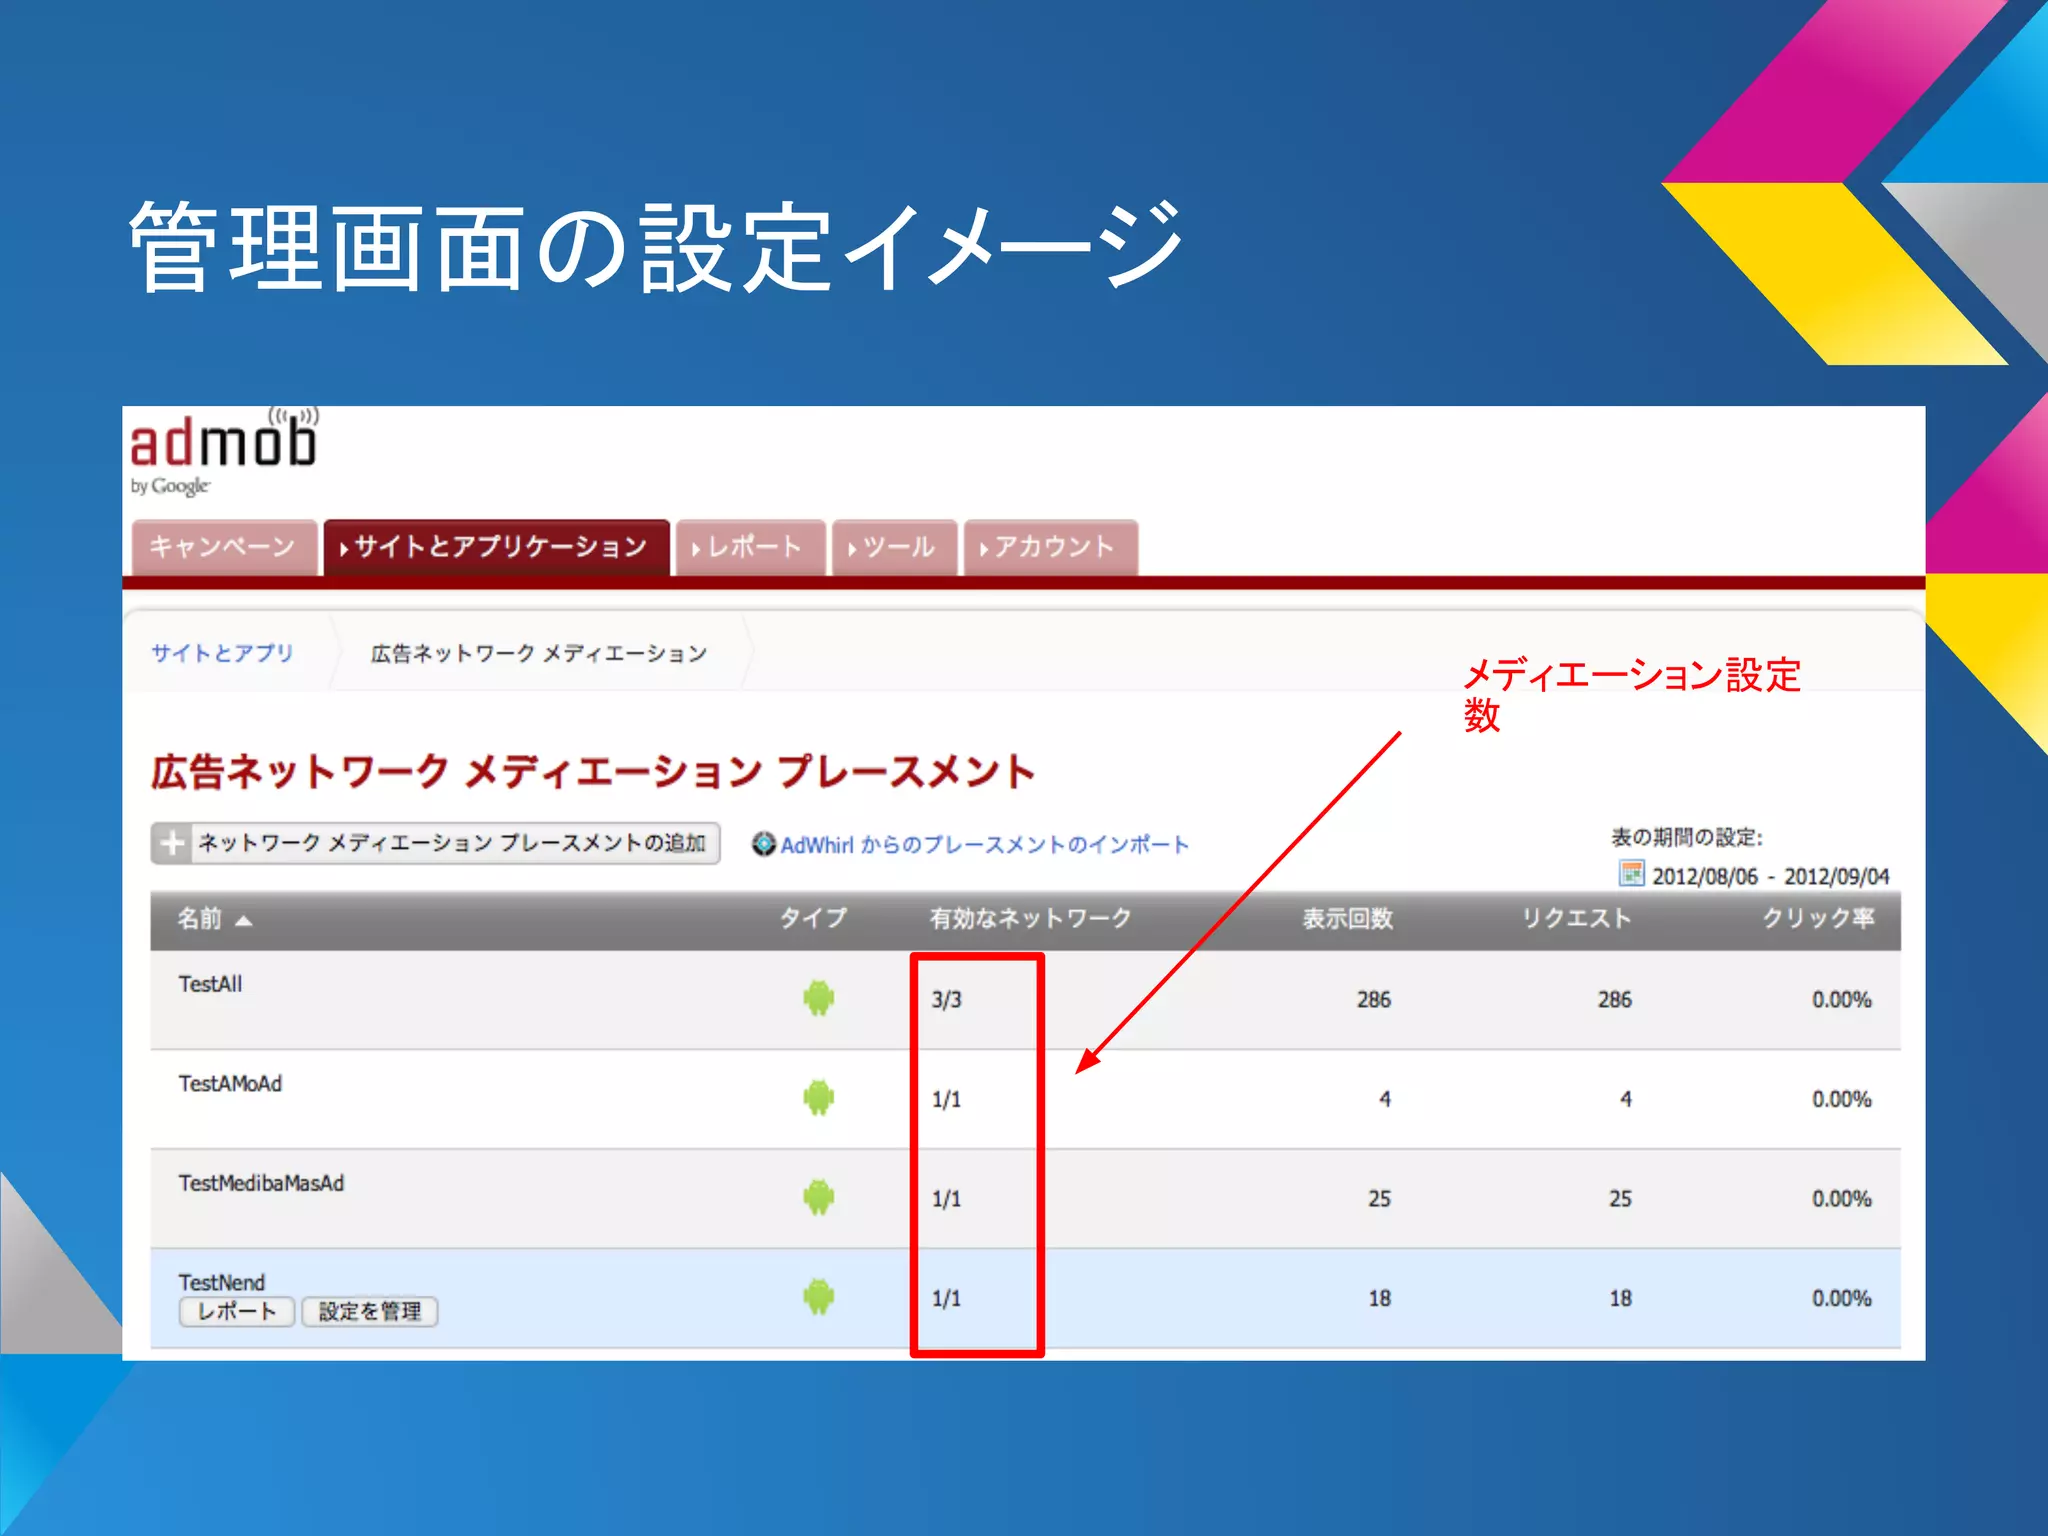Click the Android icon in TestAMoAd row
2048x1536 pixels.
point(818,1098)
